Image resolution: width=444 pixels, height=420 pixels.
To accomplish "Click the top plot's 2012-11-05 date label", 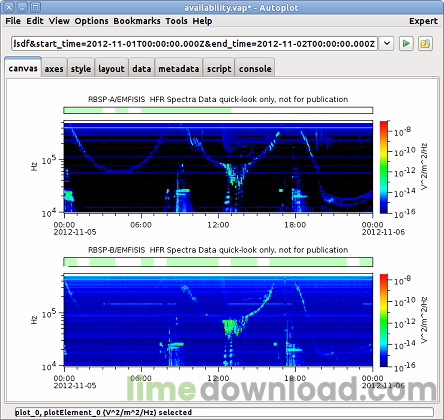I will 75,232.
